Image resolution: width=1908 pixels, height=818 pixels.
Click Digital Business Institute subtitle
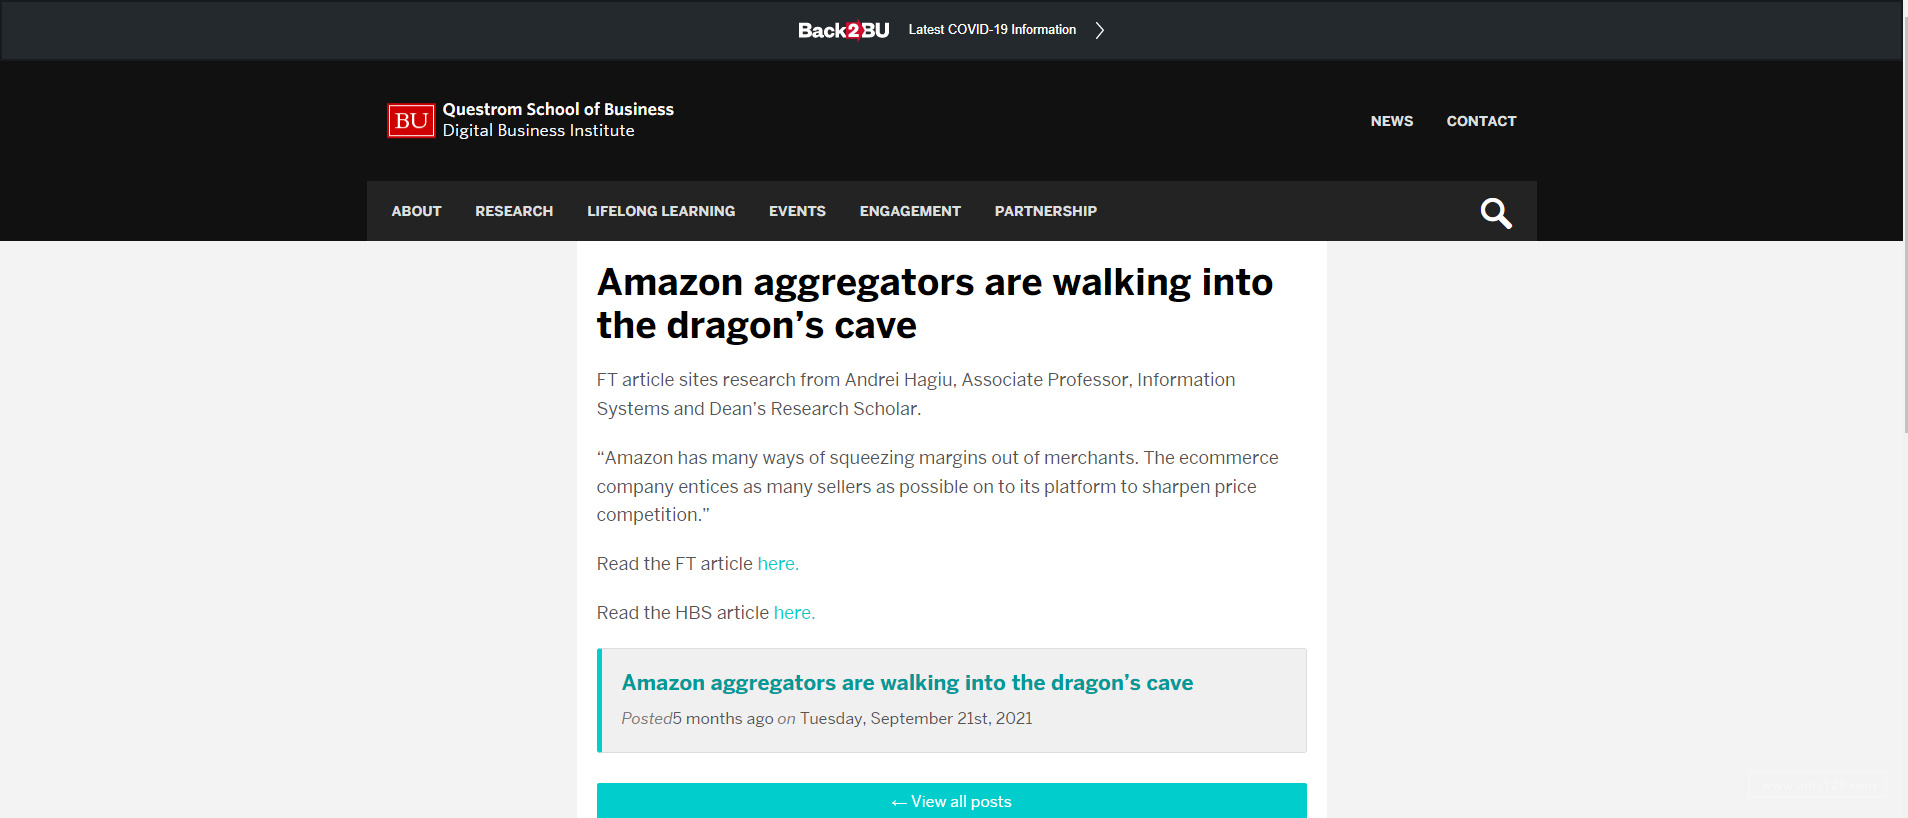click(538, 131)
